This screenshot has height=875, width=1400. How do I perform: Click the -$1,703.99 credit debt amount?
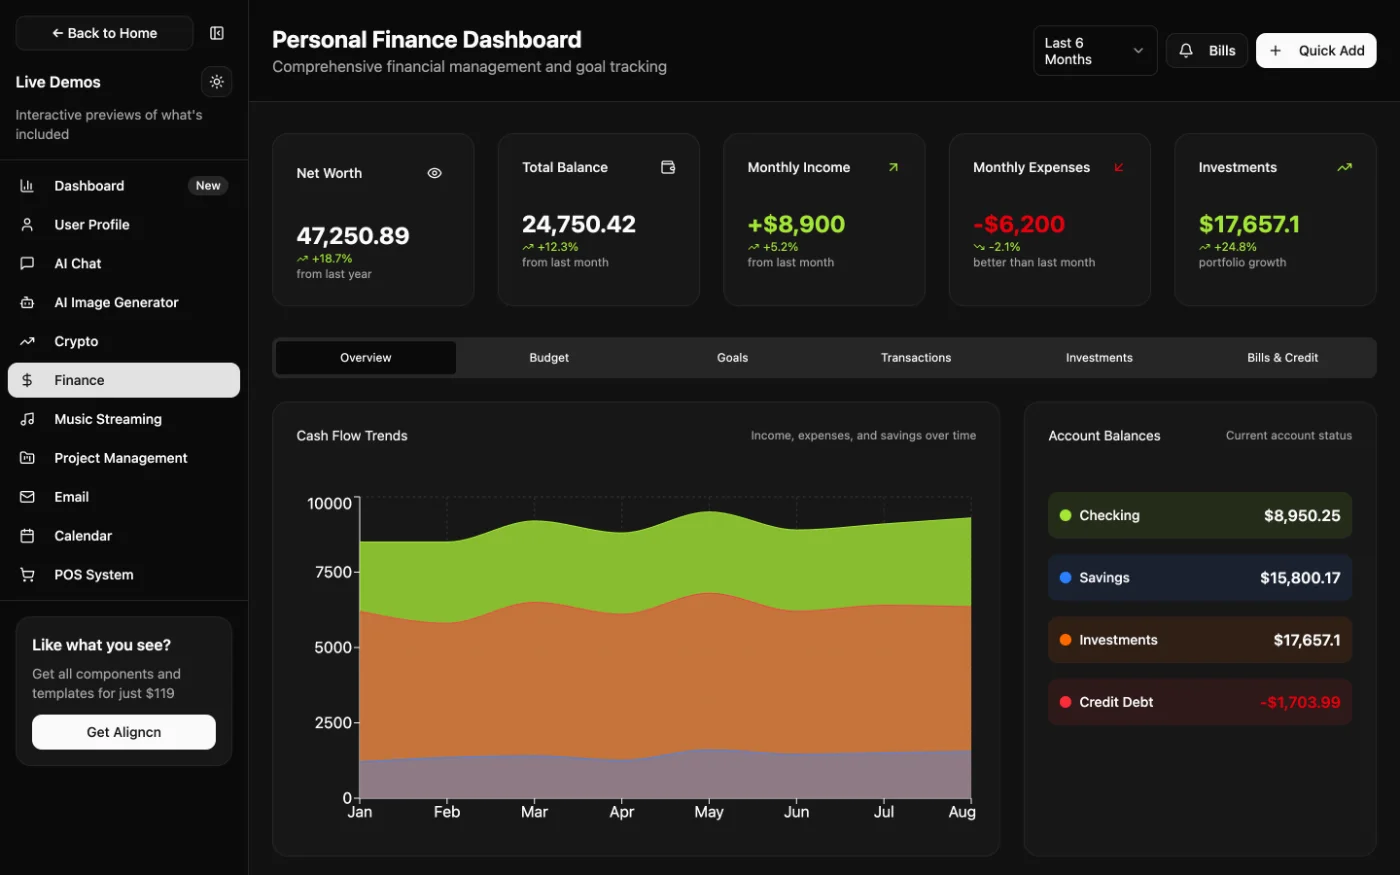click(x=1300, y=702)
